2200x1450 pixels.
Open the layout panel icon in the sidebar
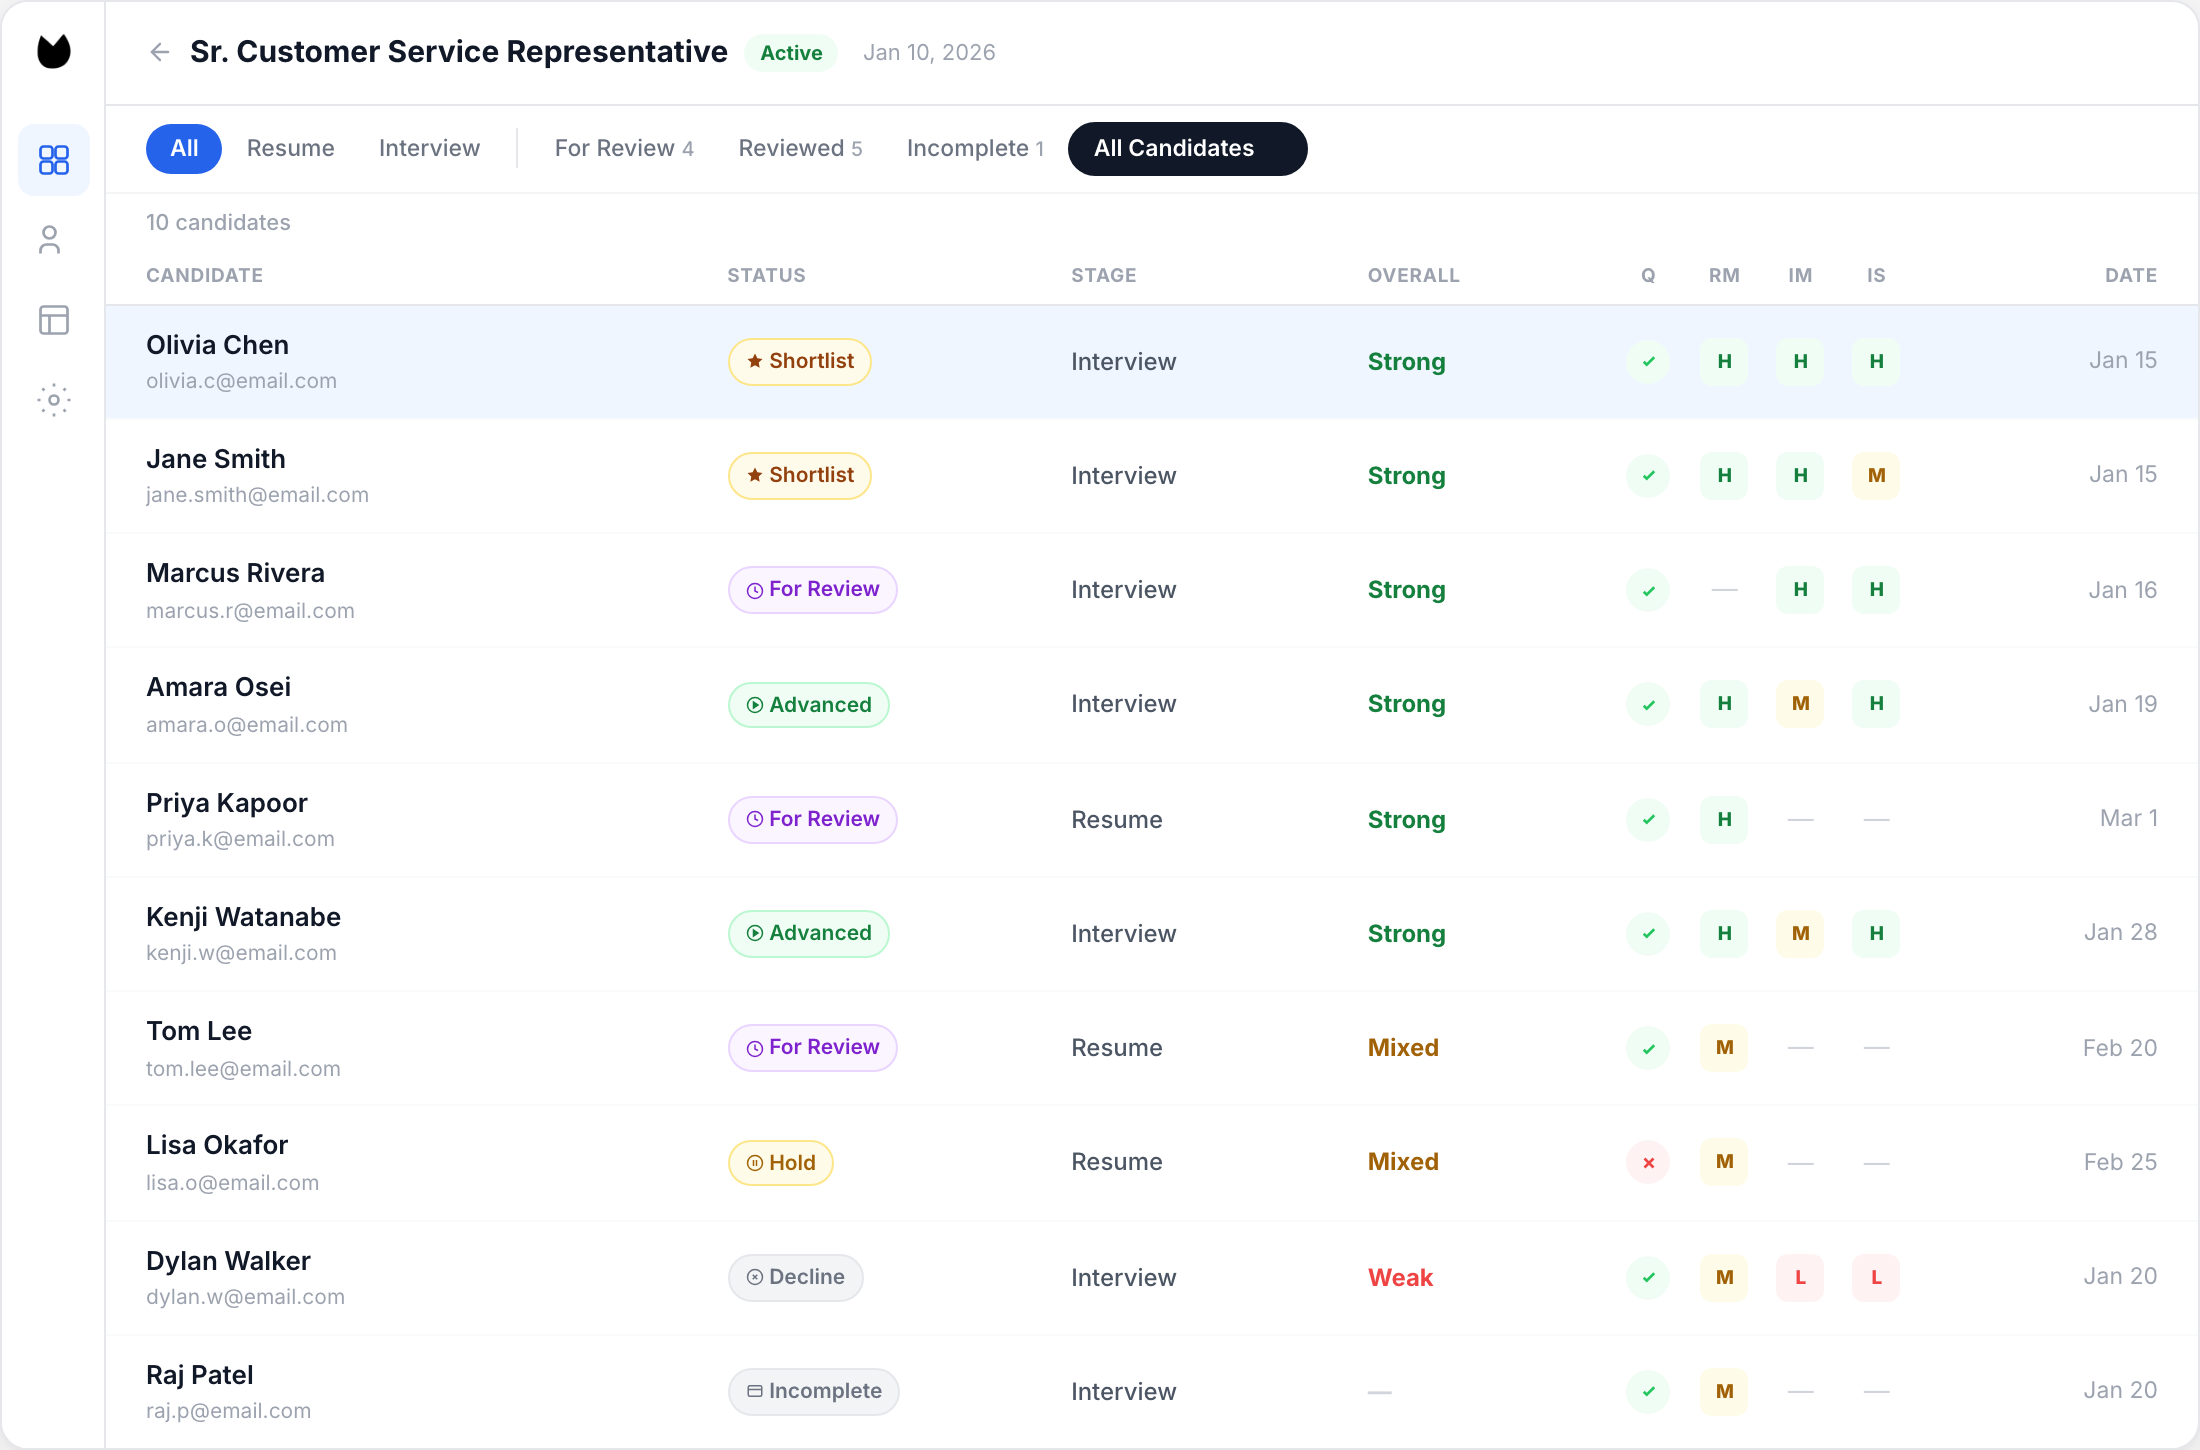pos(54,319)
